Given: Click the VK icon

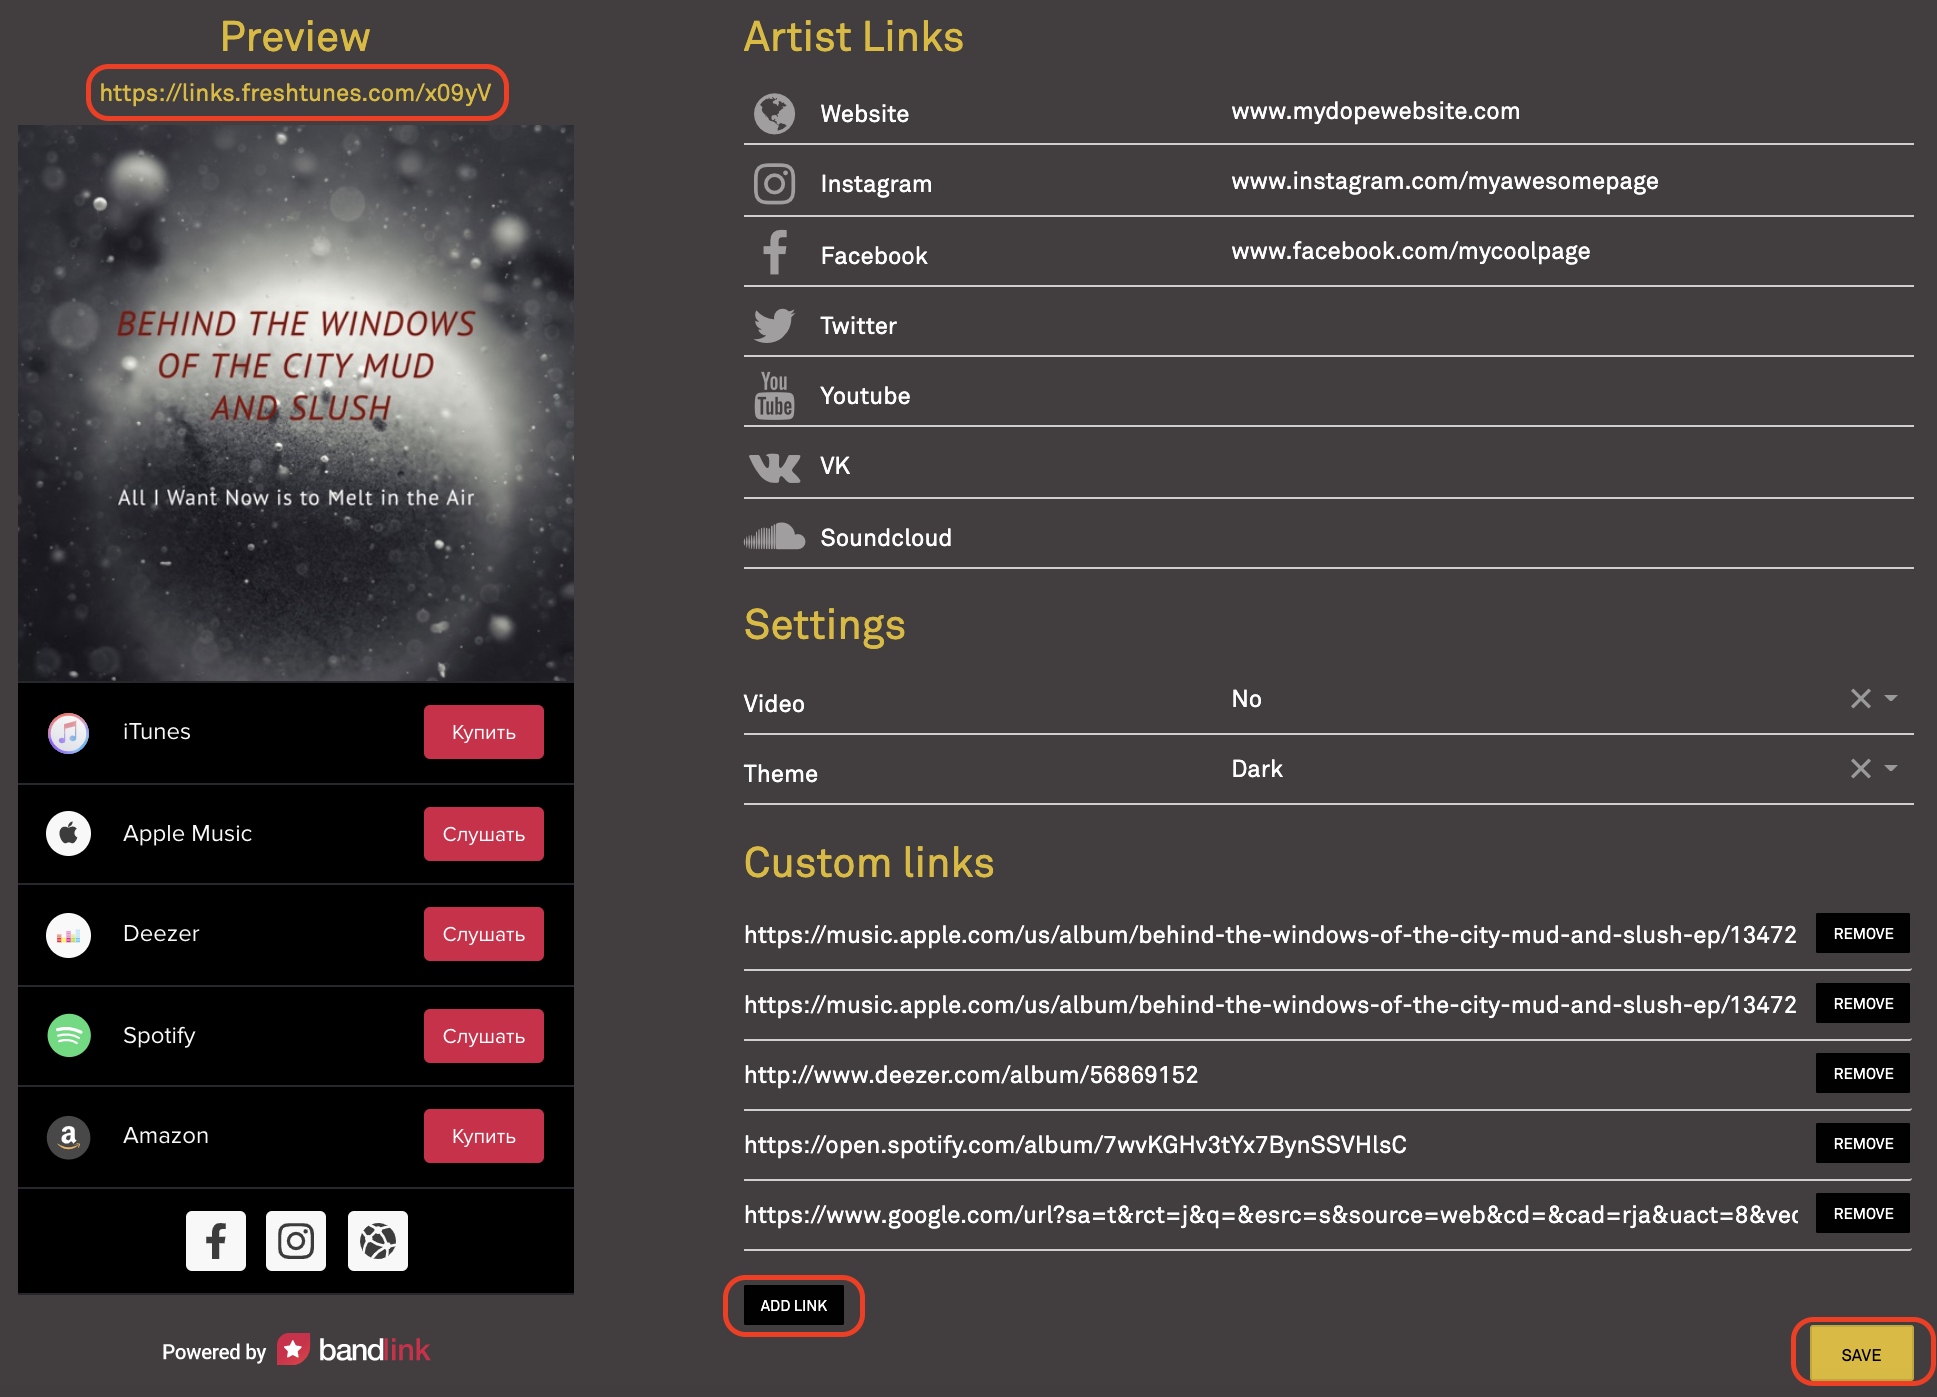Looking at the screenshot, I should pos(774,467).
